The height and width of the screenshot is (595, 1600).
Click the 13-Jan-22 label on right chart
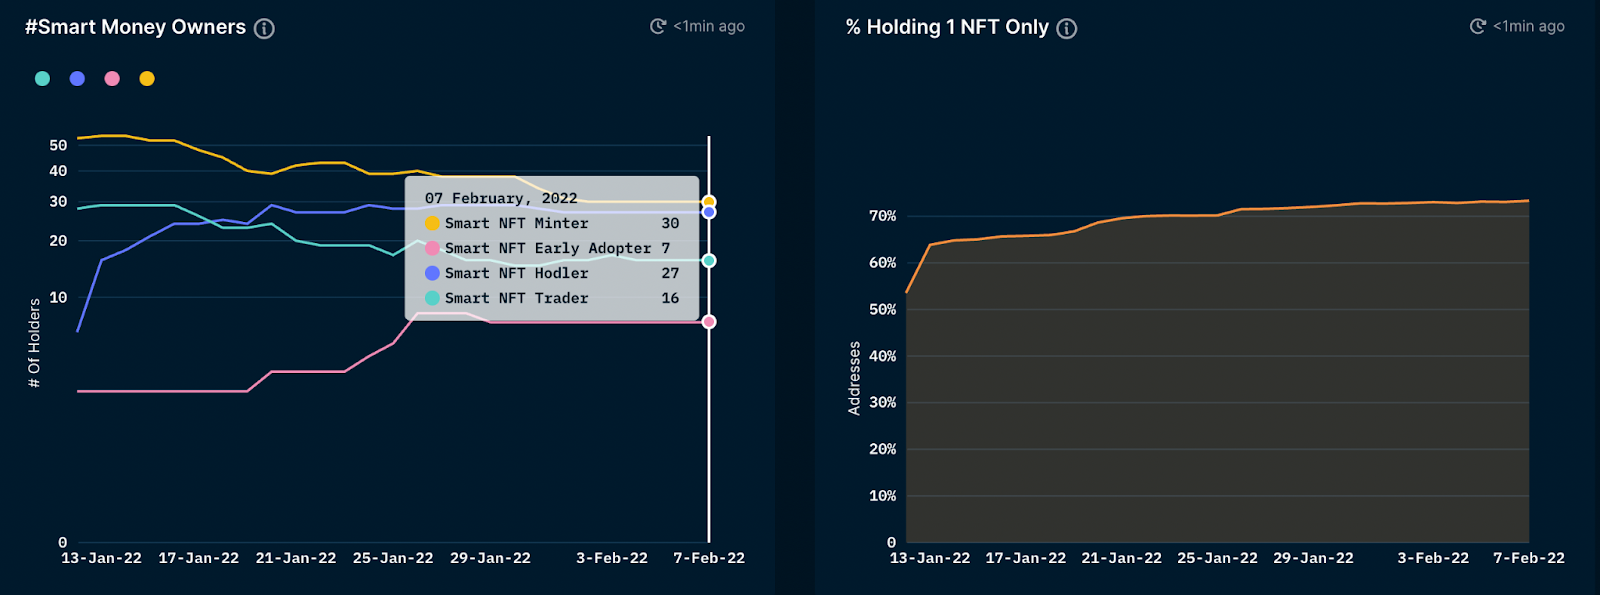tap(930, 558)
